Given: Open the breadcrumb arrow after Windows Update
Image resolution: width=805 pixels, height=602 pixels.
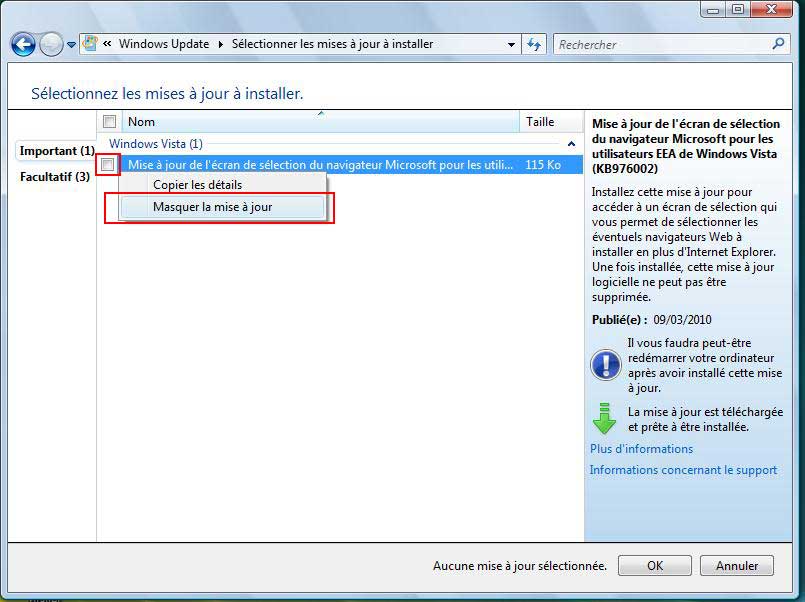Looking at the screenshot, I should (221, 45).
